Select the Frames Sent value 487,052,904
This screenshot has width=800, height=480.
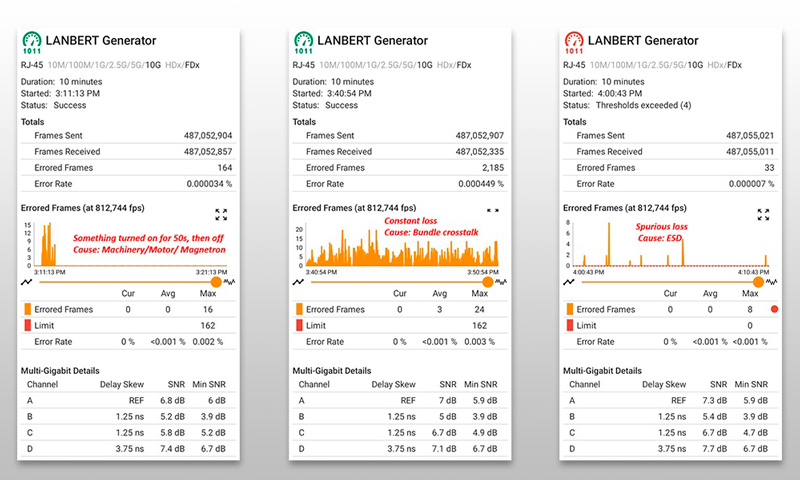point(208,136)
